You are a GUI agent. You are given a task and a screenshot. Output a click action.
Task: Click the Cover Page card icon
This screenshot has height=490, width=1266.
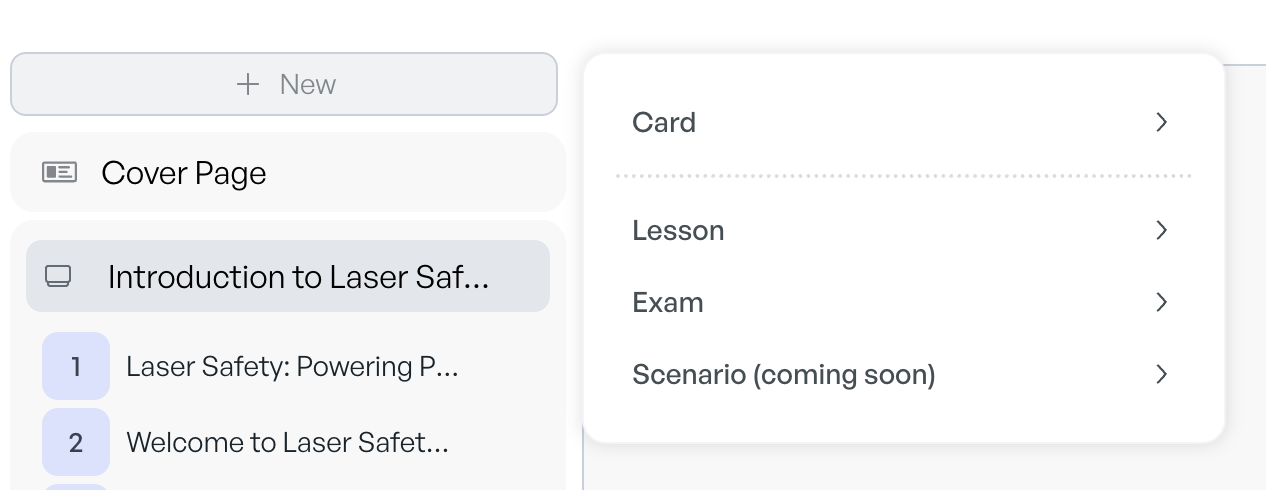click(59, 173)
